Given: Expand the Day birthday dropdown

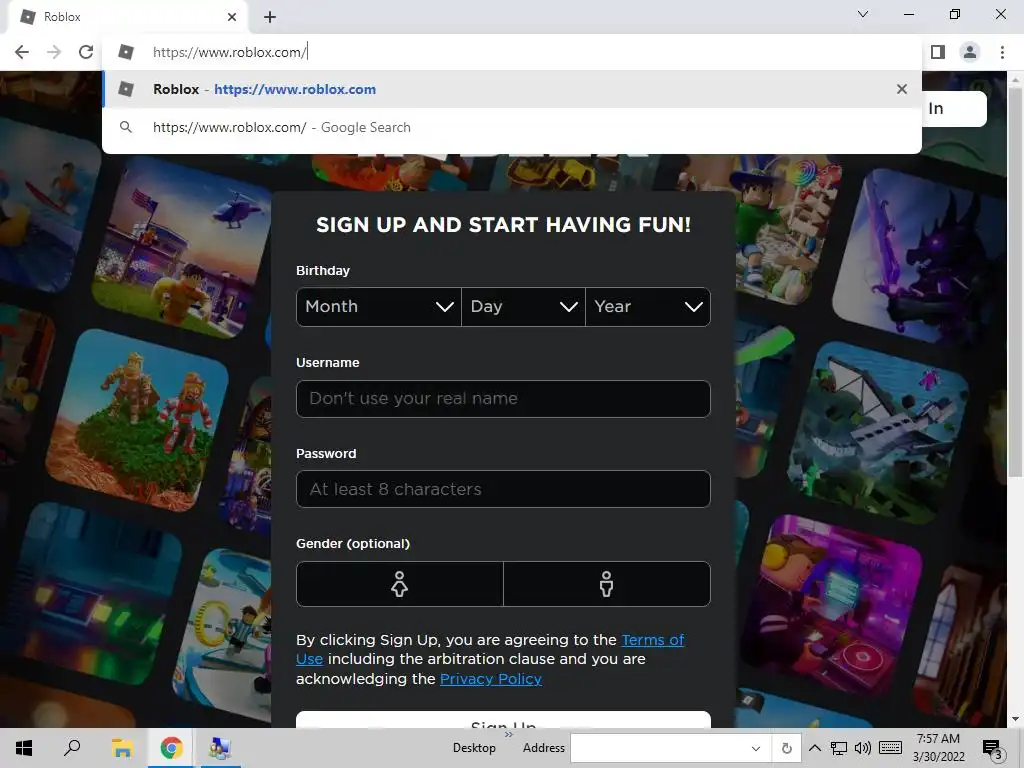Looking at the screenshot, I should (x=523, y=307).
